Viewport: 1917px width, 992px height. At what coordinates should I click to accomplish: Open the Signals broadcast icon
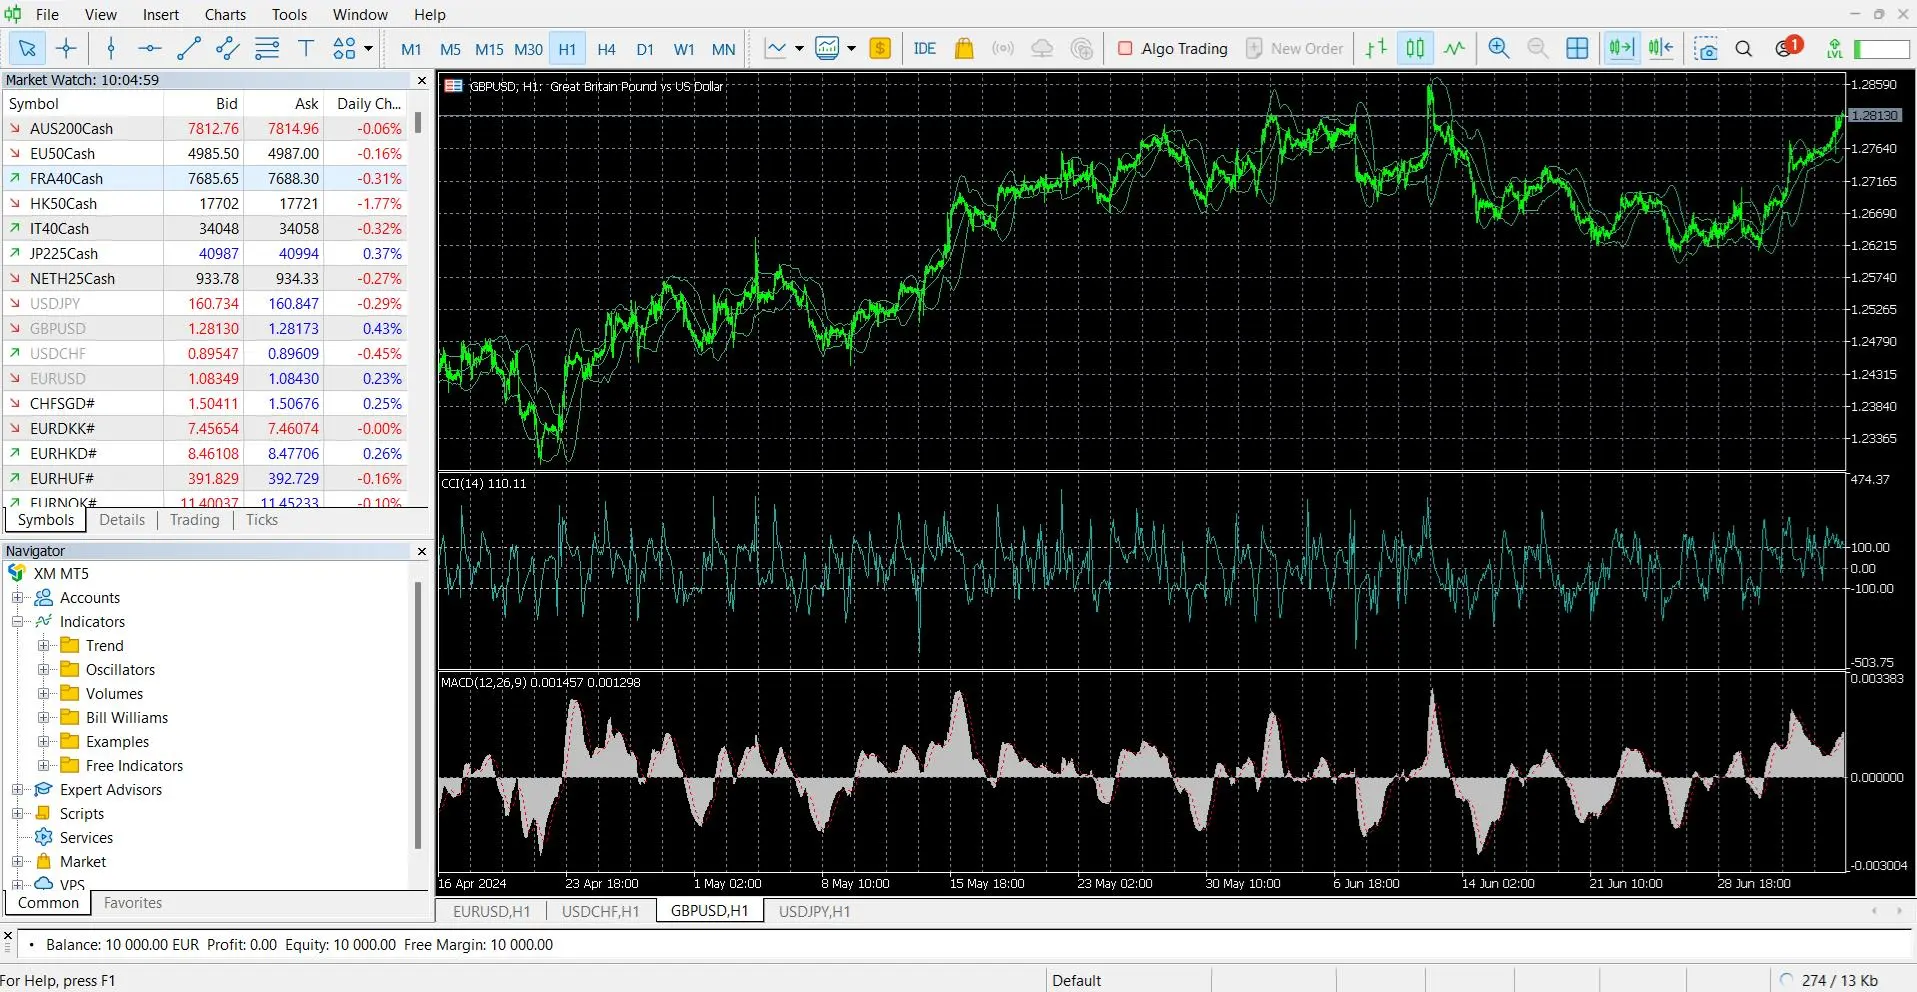[1003, 48]
